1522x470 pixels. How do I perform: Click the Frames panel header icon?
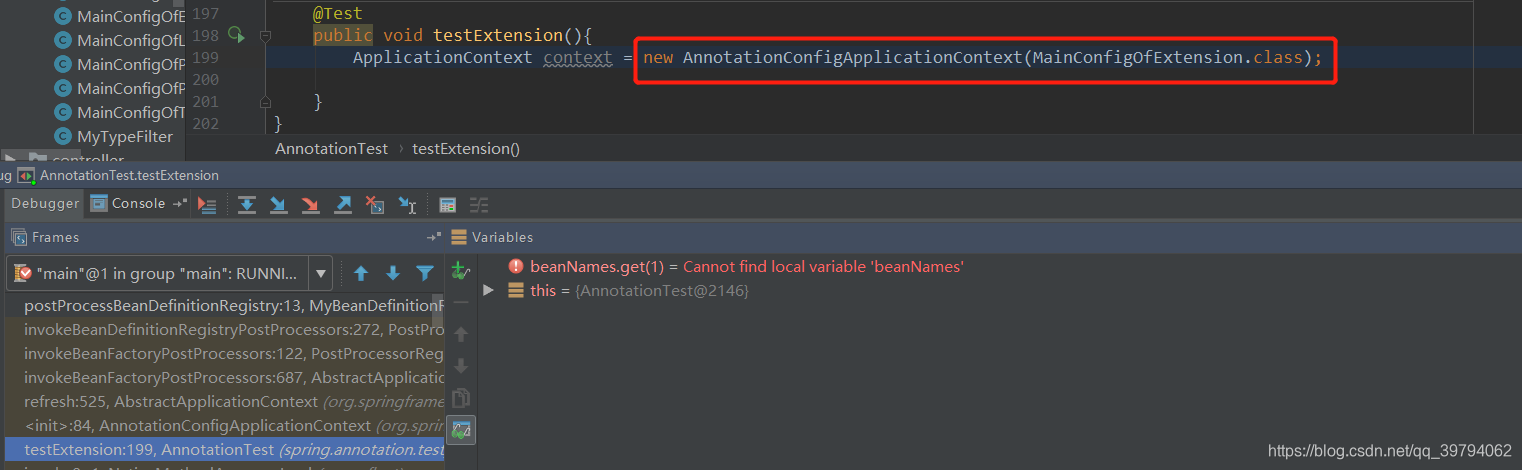[18, 237]
